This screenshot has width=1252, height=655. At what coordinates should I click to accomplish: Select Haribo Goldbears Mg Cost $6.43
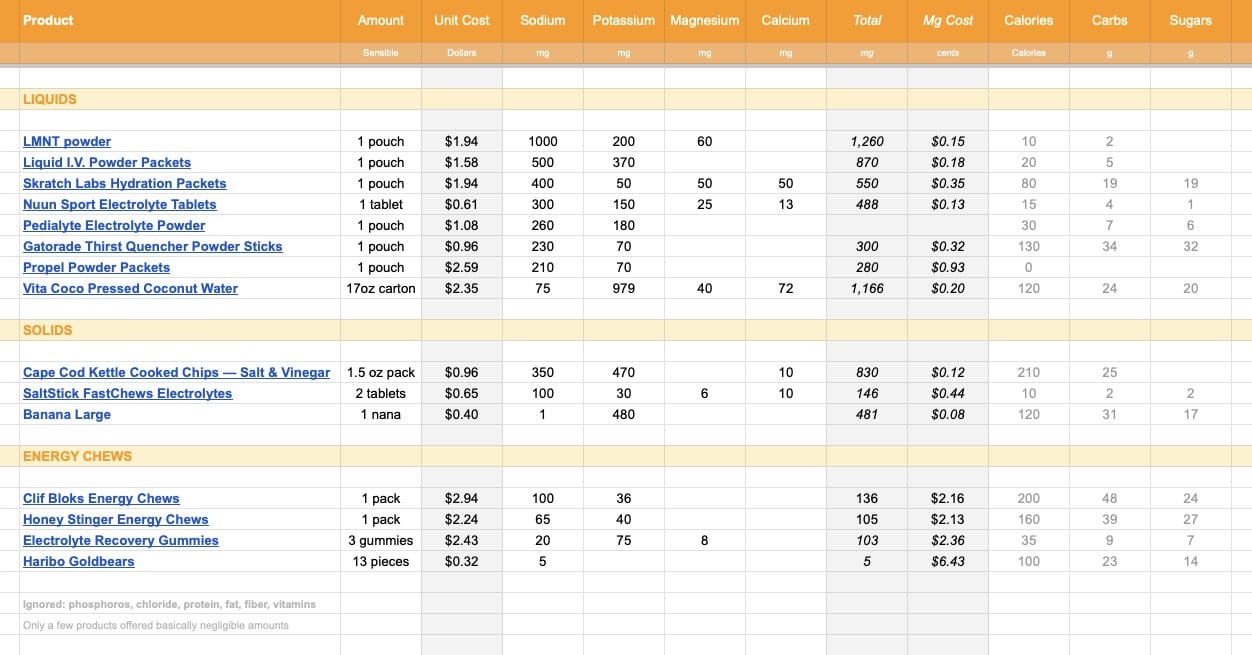click(948, 561)
